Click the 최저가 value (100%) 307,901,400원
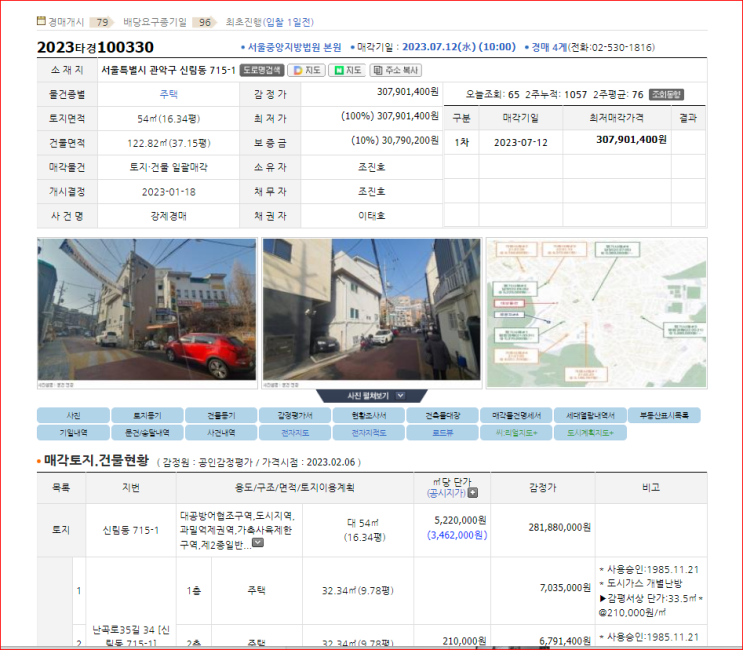 coord(390,116)
